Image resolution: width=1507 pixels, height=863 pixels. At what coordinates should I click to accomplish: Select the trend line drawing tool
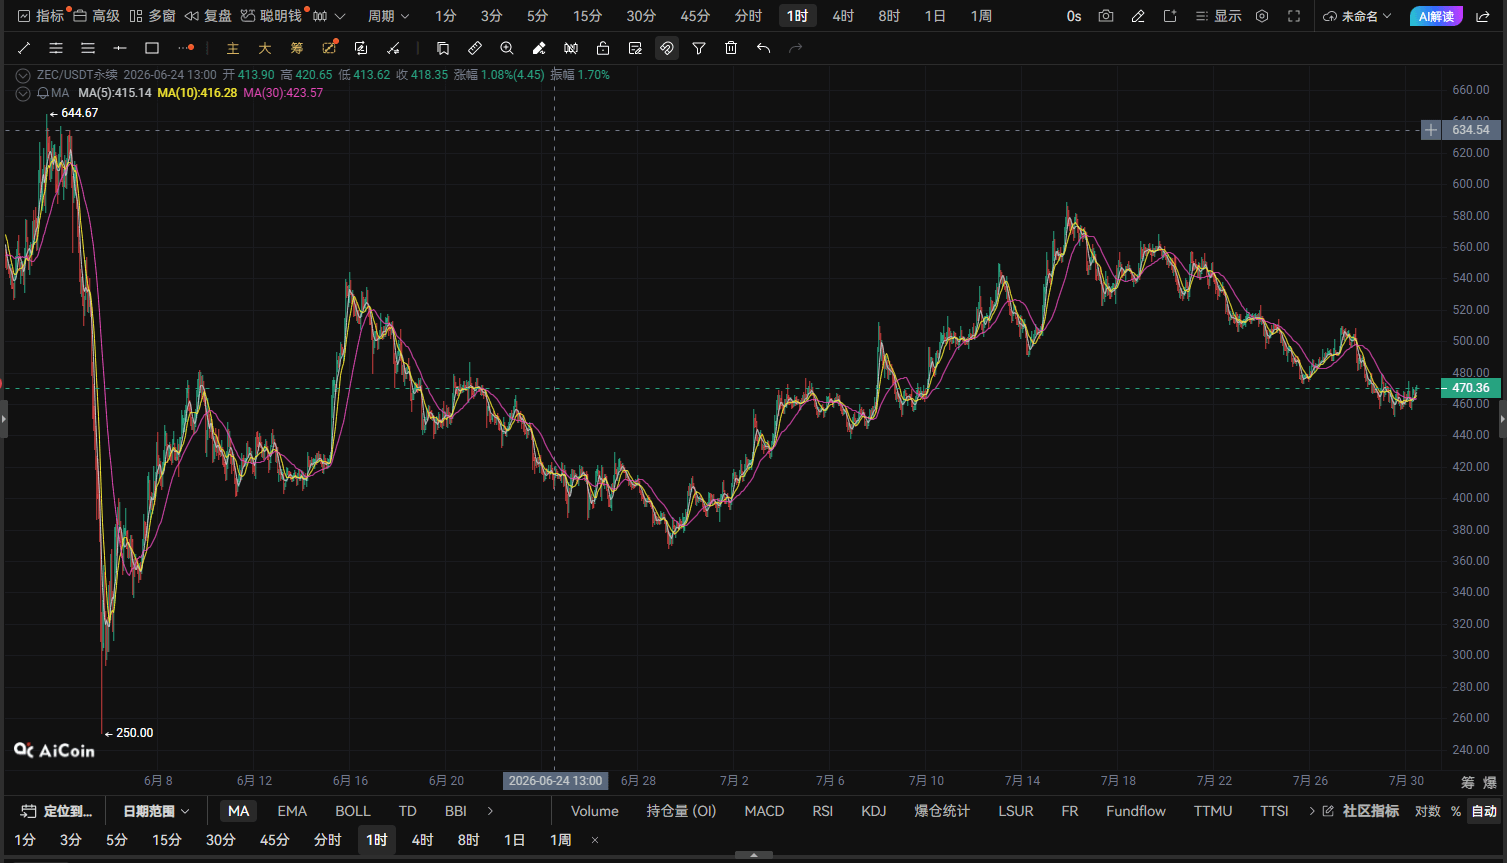pos(24,48)
